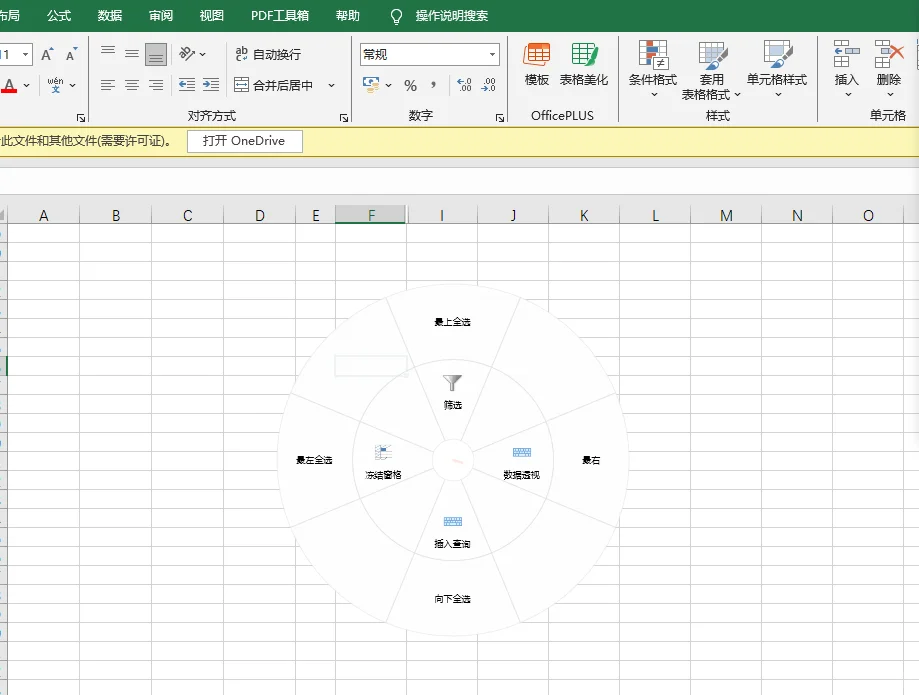This screenshot has height=695, width=919.
Task: Apply red font color
Action: pyautogui.click(x=9, y=86)
